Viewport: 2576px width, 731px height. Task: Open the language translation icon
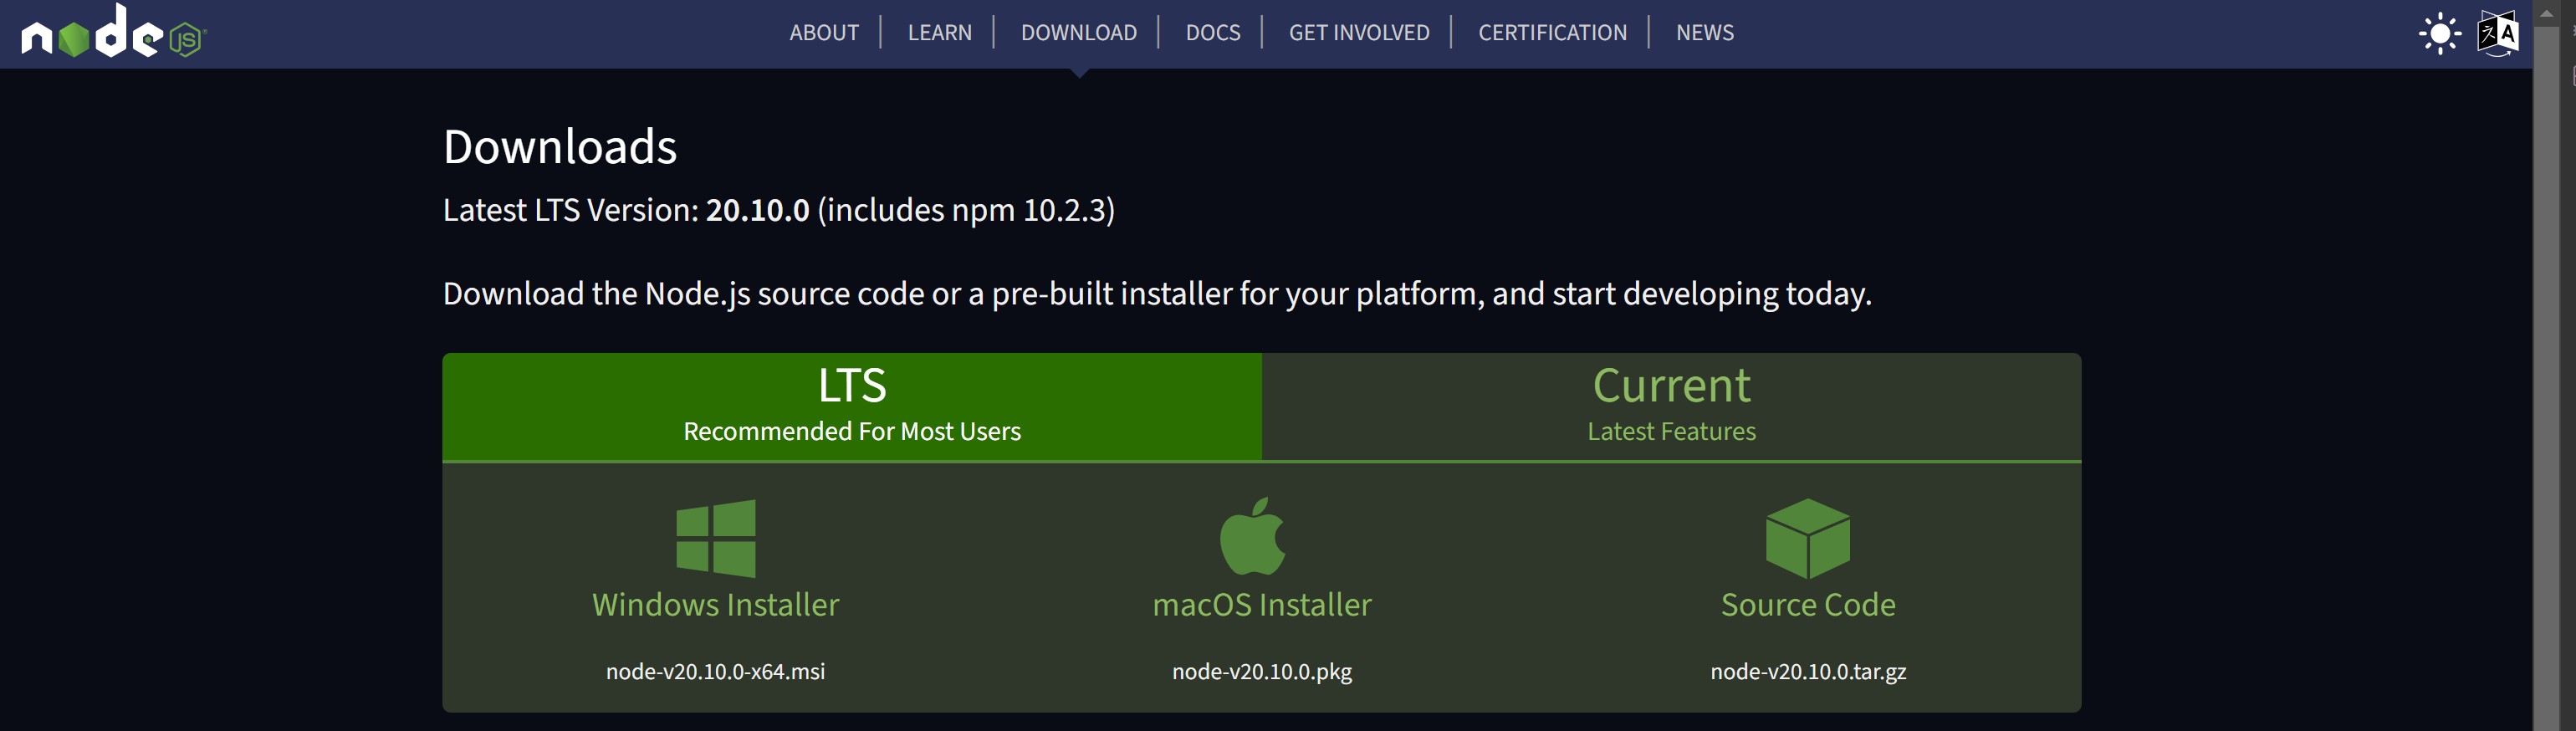pos(2497,34)
